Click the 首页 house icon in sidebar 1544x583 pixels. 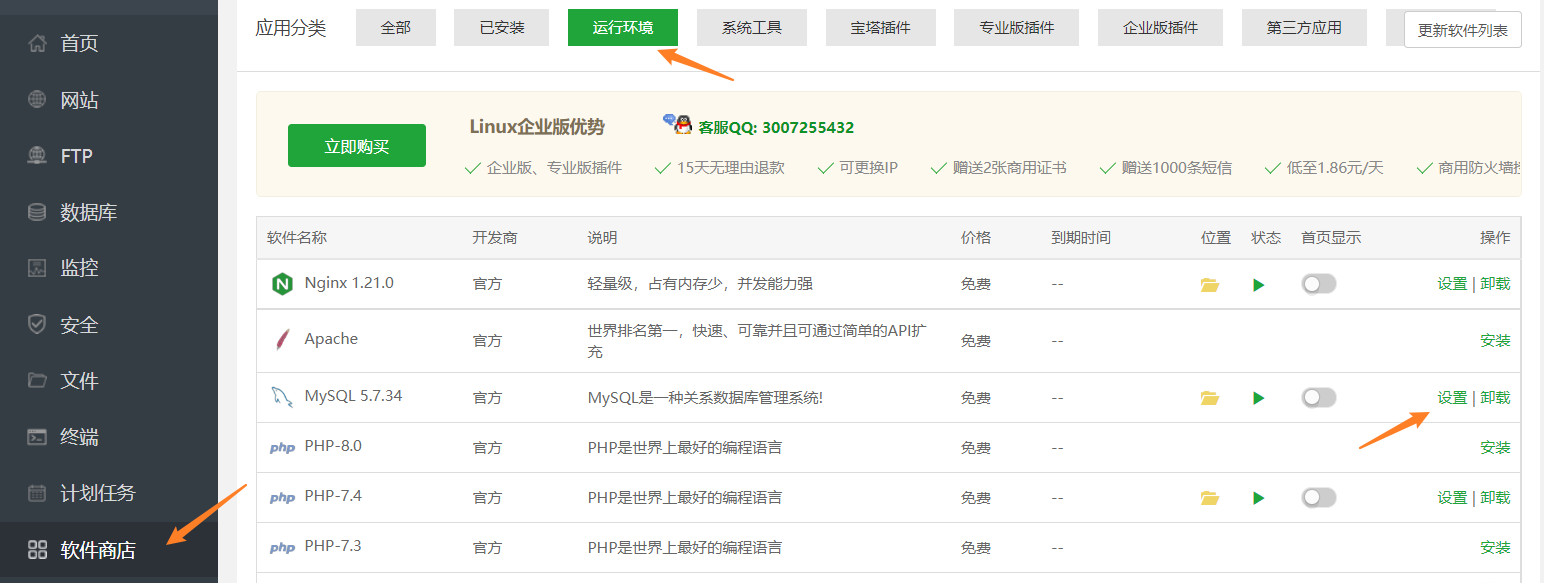37,43
